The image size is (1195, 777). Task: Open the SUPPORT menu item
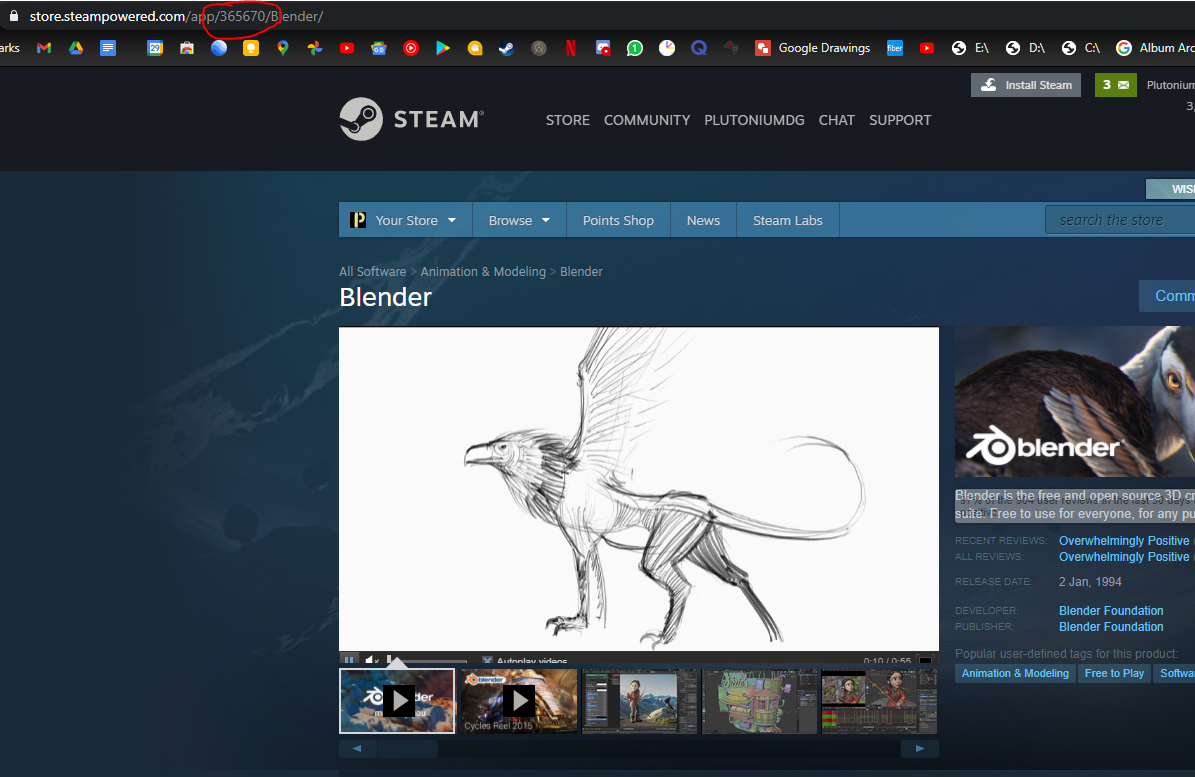coord(900,120)
